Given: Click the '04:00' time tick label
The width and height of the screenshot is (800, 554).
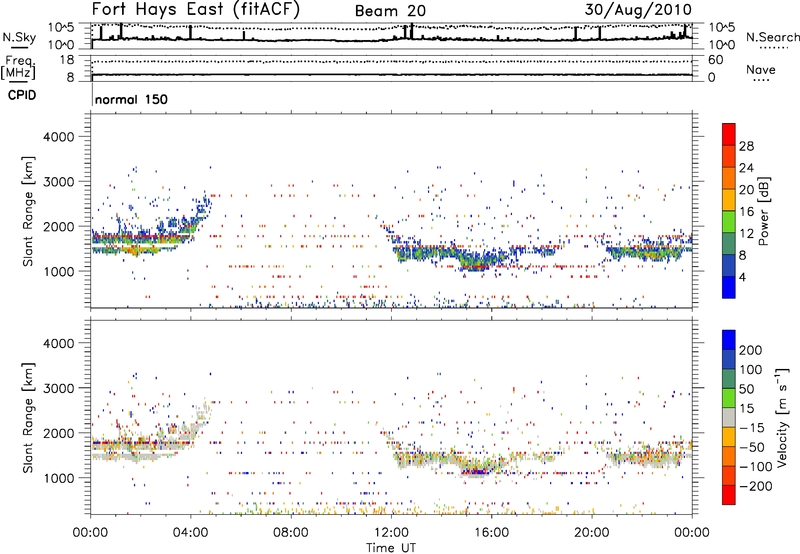Looking at the screenshot, I should (x=191, y=533).
